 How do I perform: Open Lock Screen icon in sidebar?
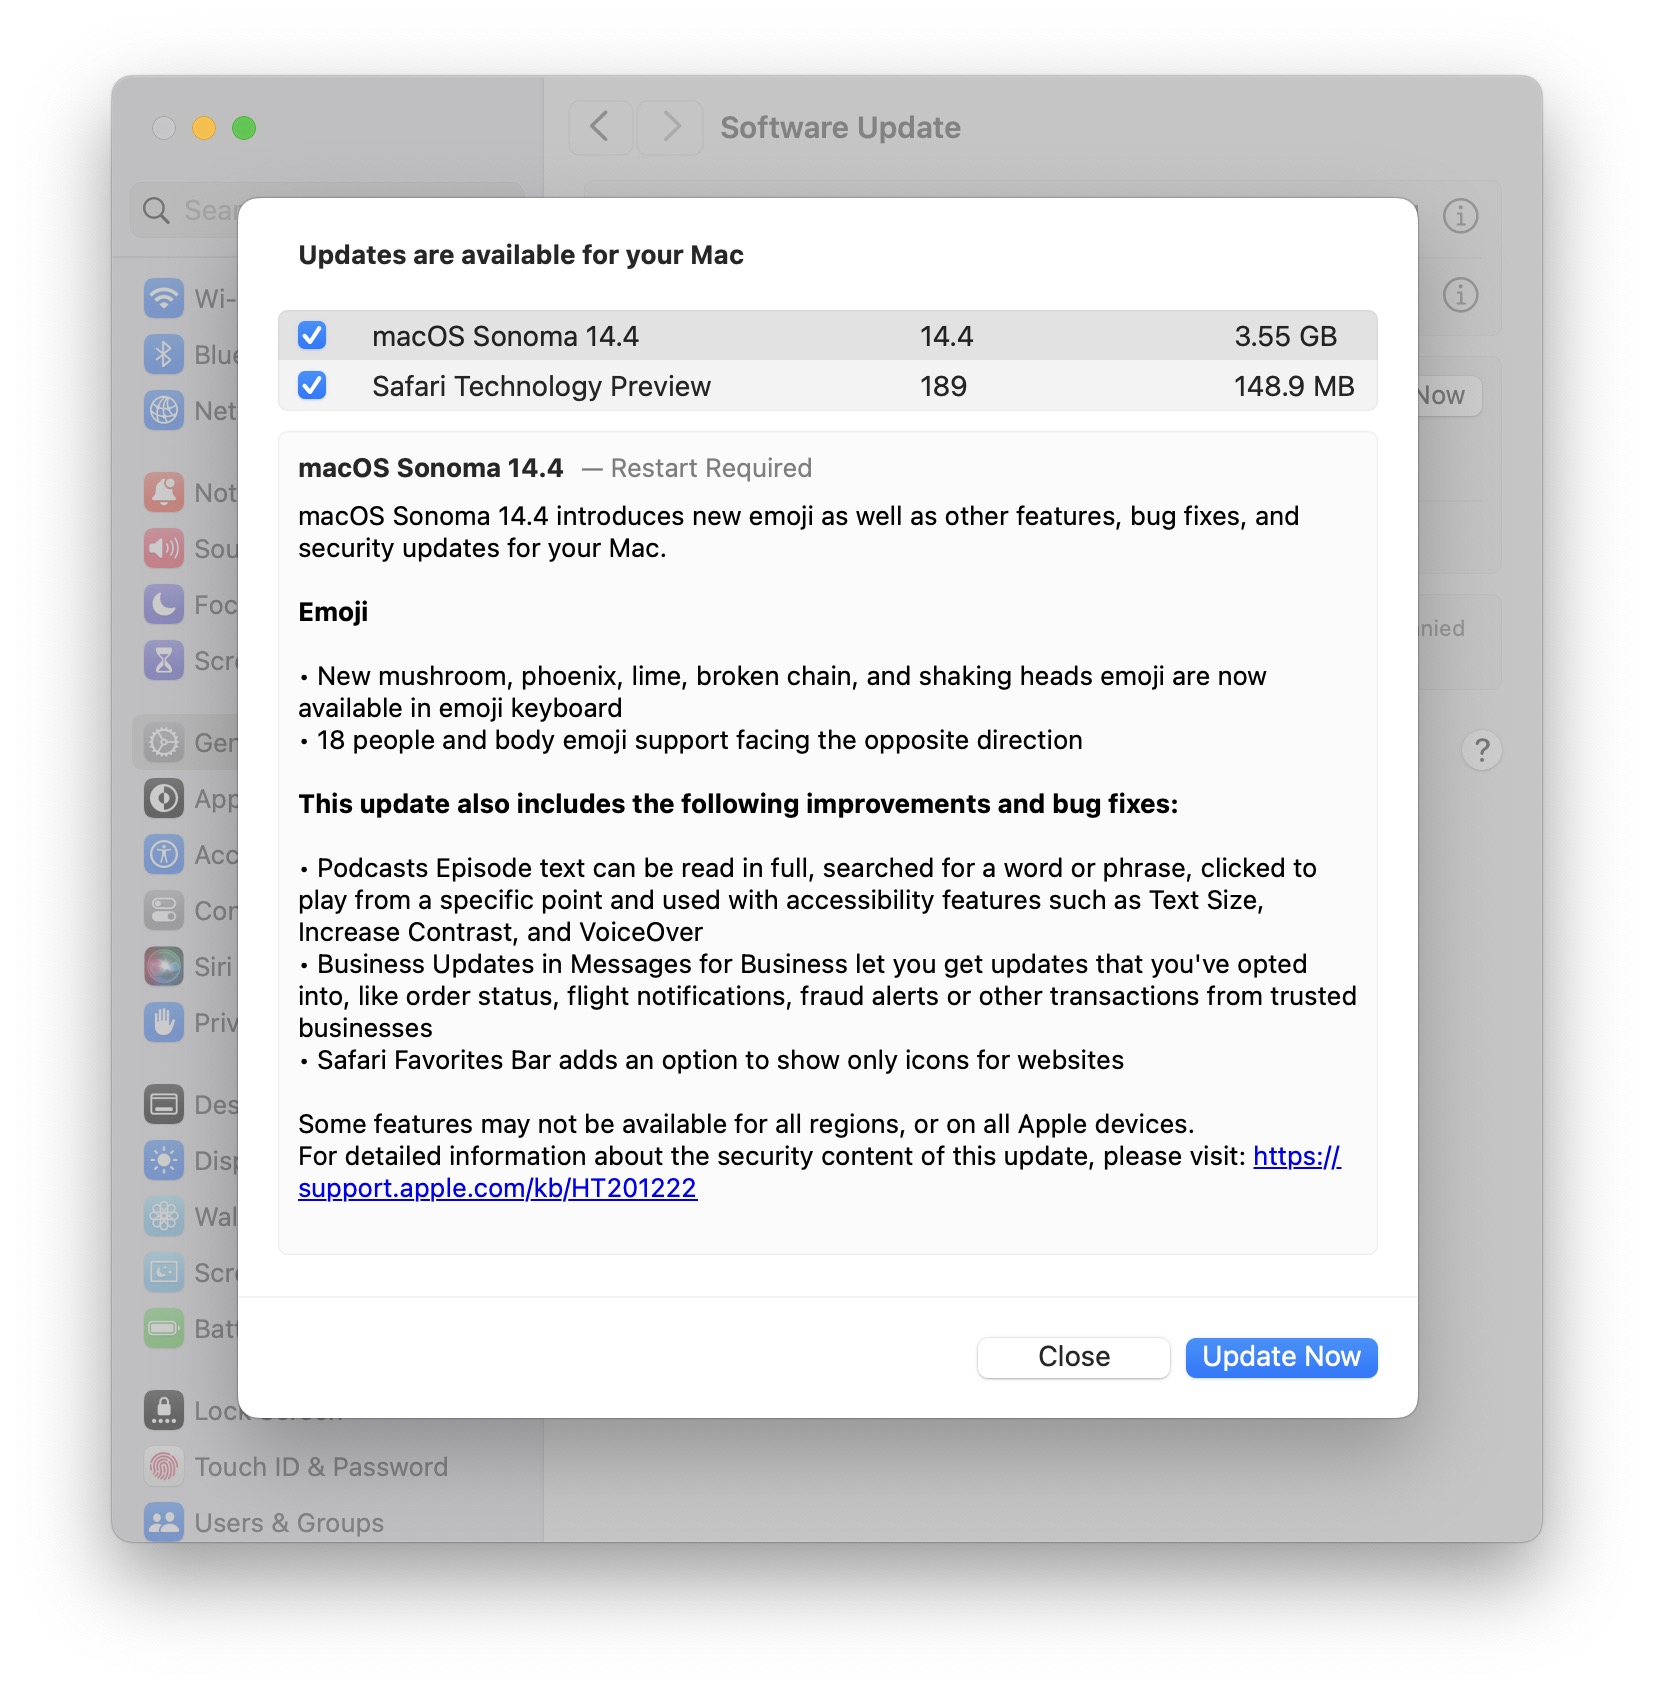[164, 1410]
